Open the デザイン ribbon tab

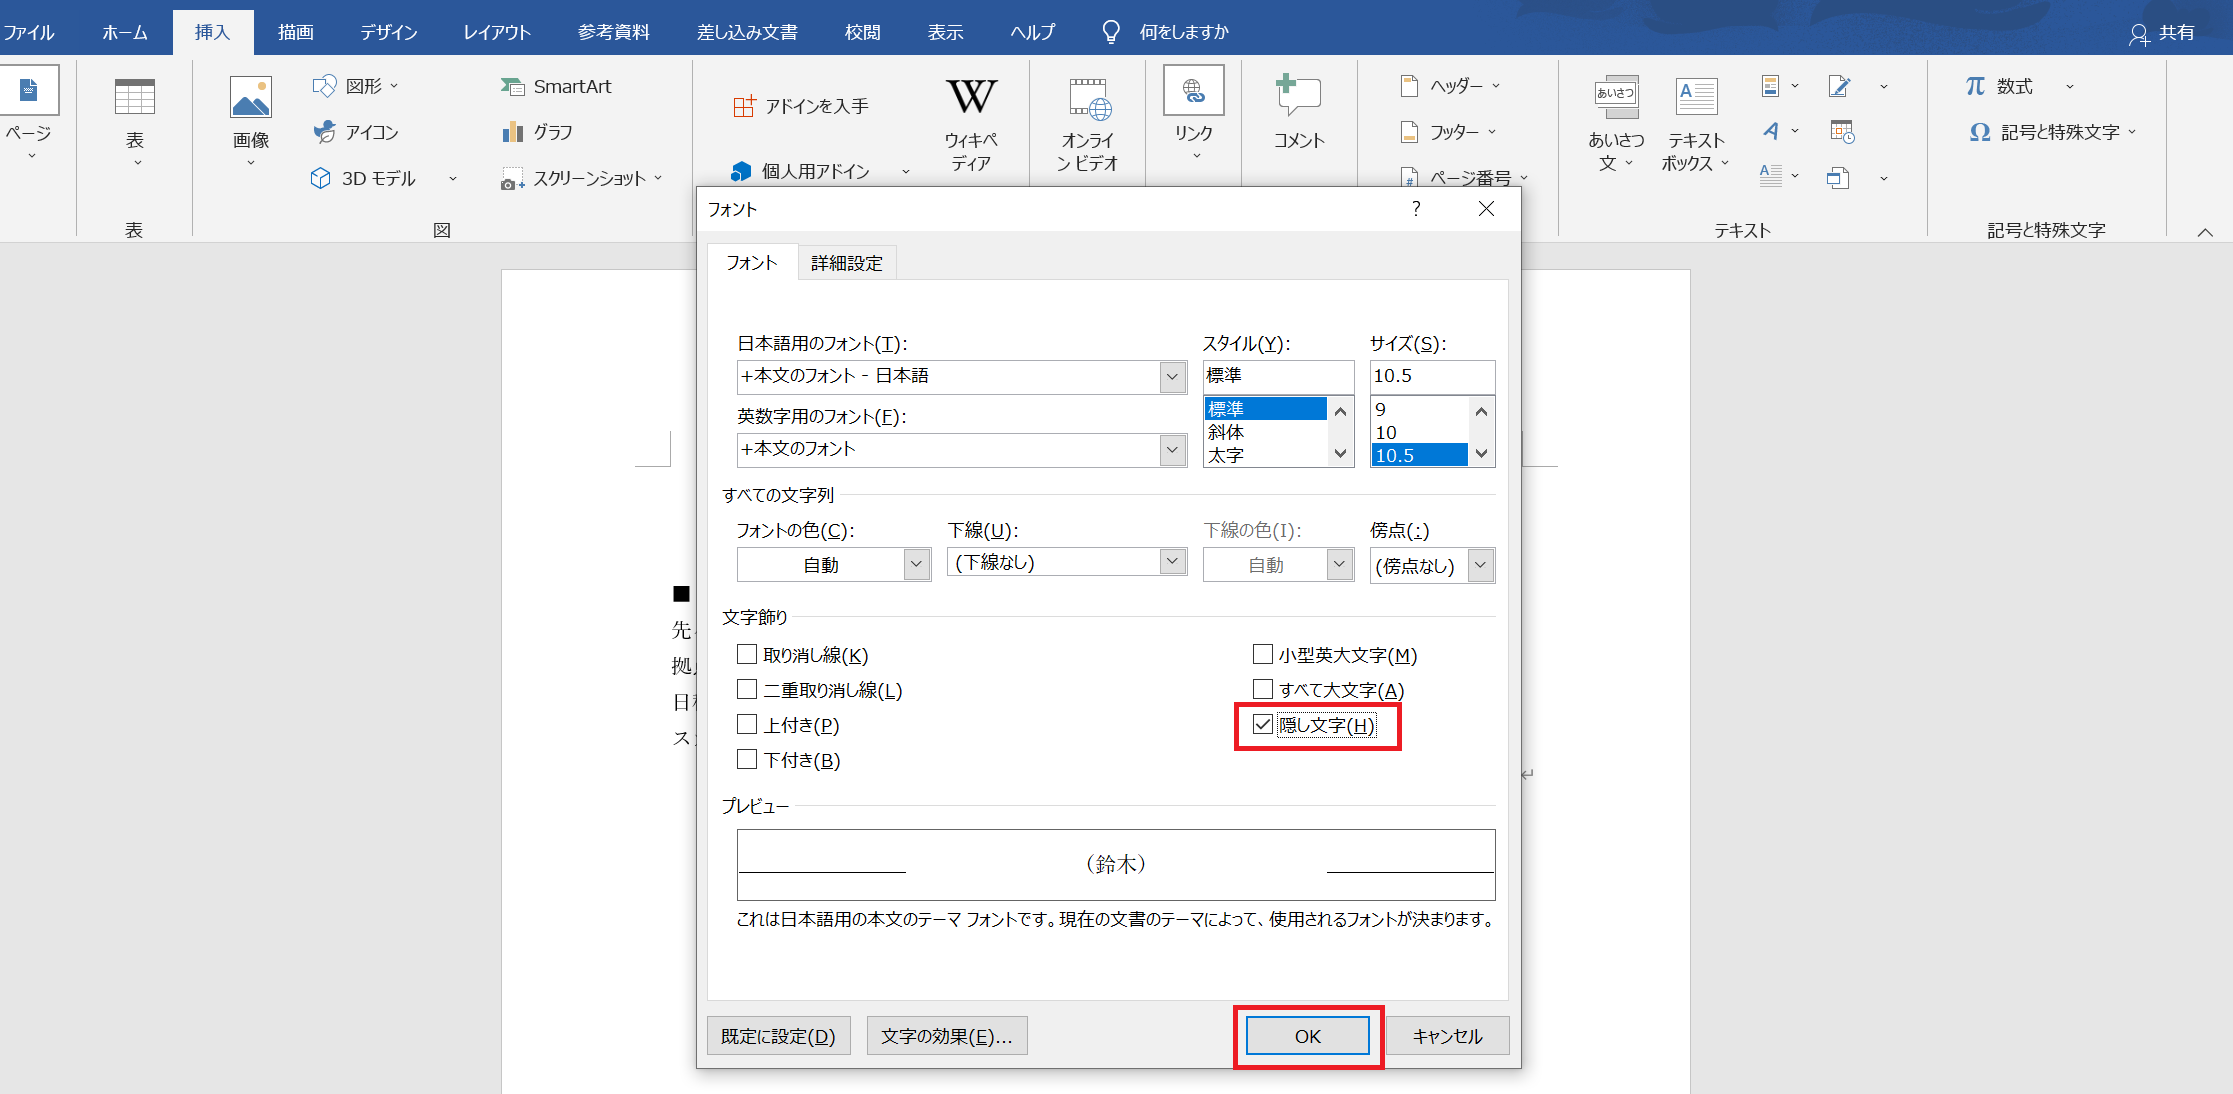(x=388, y=32)
